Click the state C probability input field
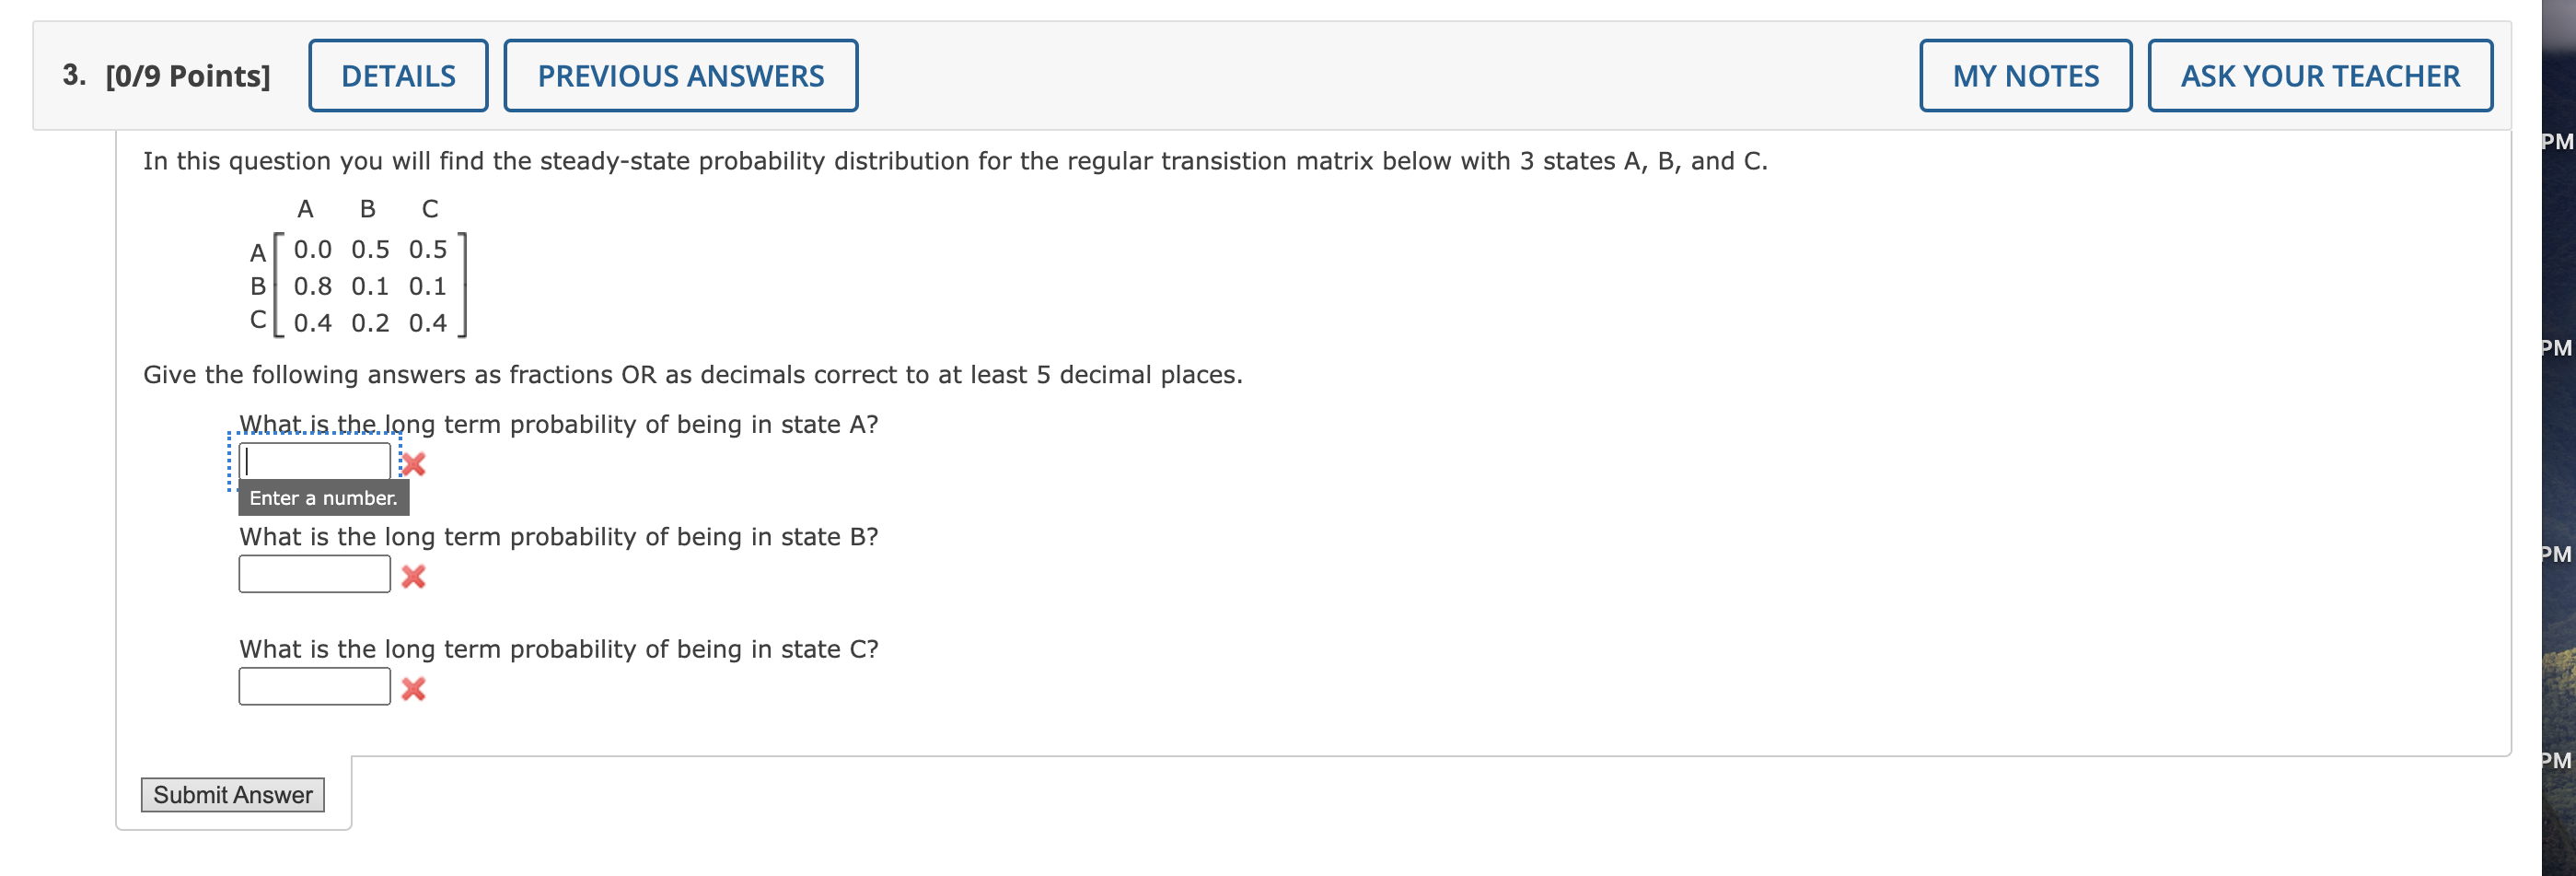Image resolution: width=2576 pixels, height=876 pixels. click(x=314, y=685)
